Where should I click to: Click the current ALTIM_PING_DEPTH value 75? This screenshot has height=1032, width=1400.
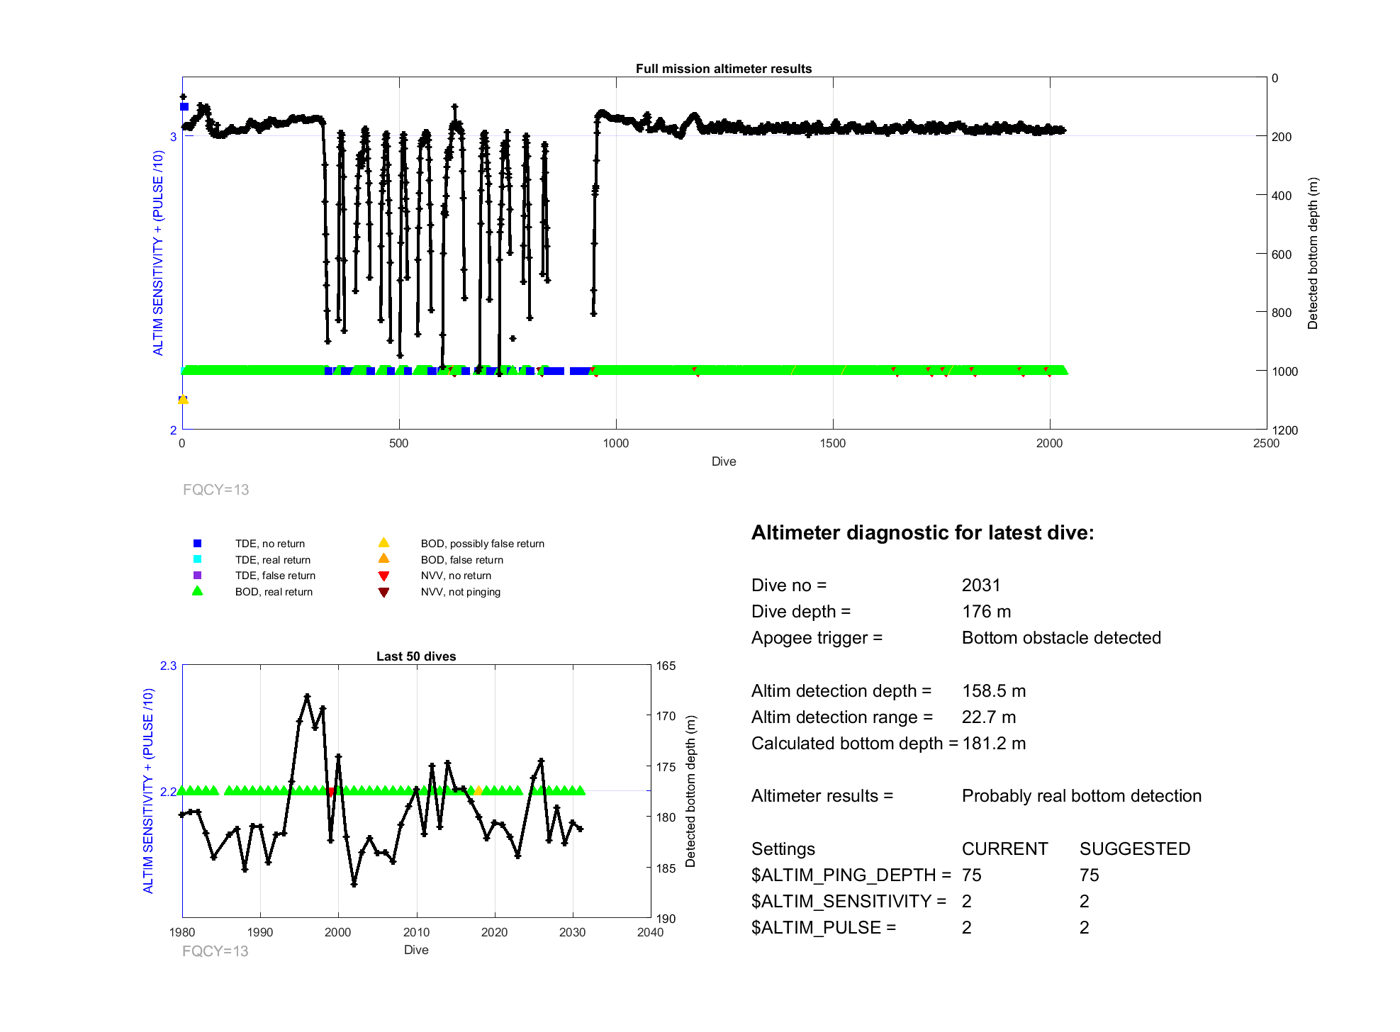click(x=972, y=875)
